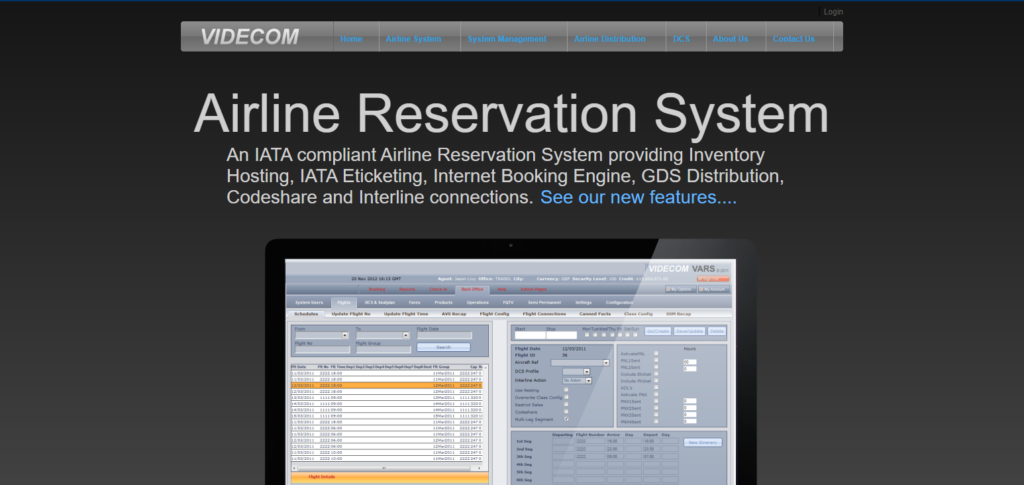Choose DCS from the navigation bar
The width and height of the screenshot is (1024, 485).
pos(681,39)
